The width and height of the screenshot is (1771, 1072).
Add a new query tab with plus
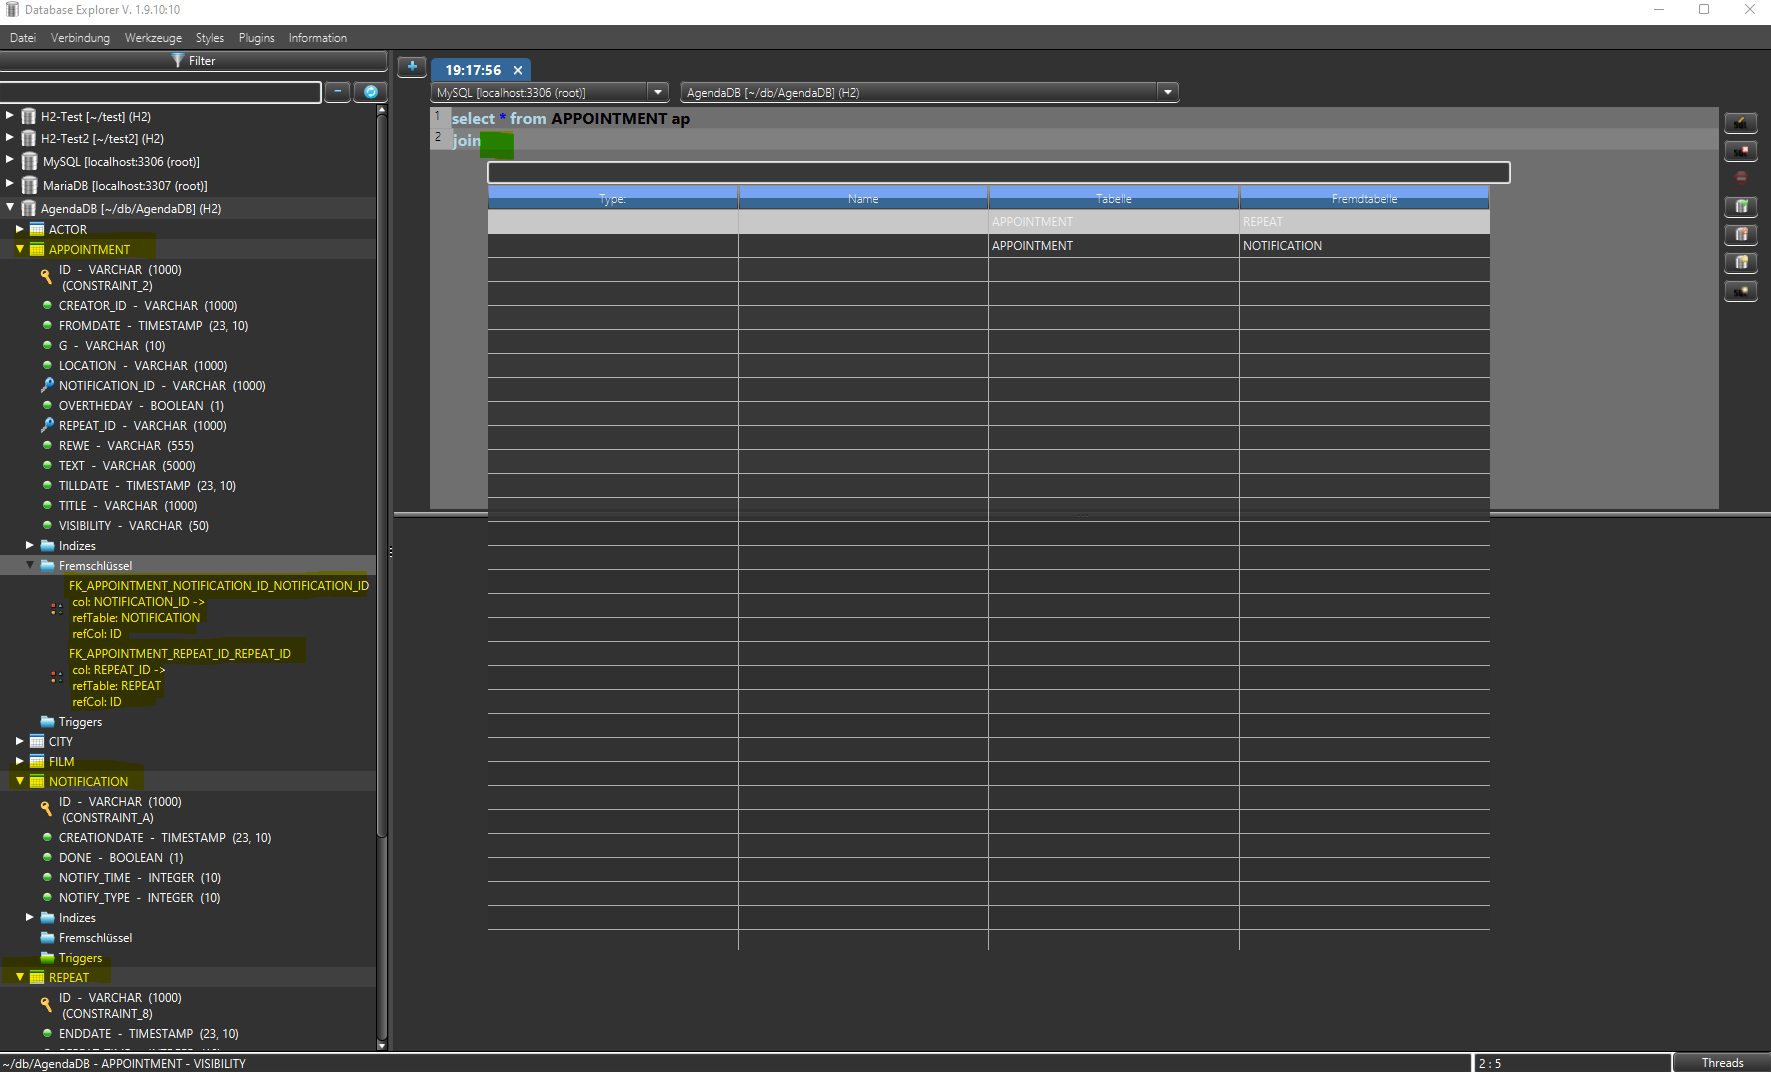pyautogui.click(x=412, y=67)
